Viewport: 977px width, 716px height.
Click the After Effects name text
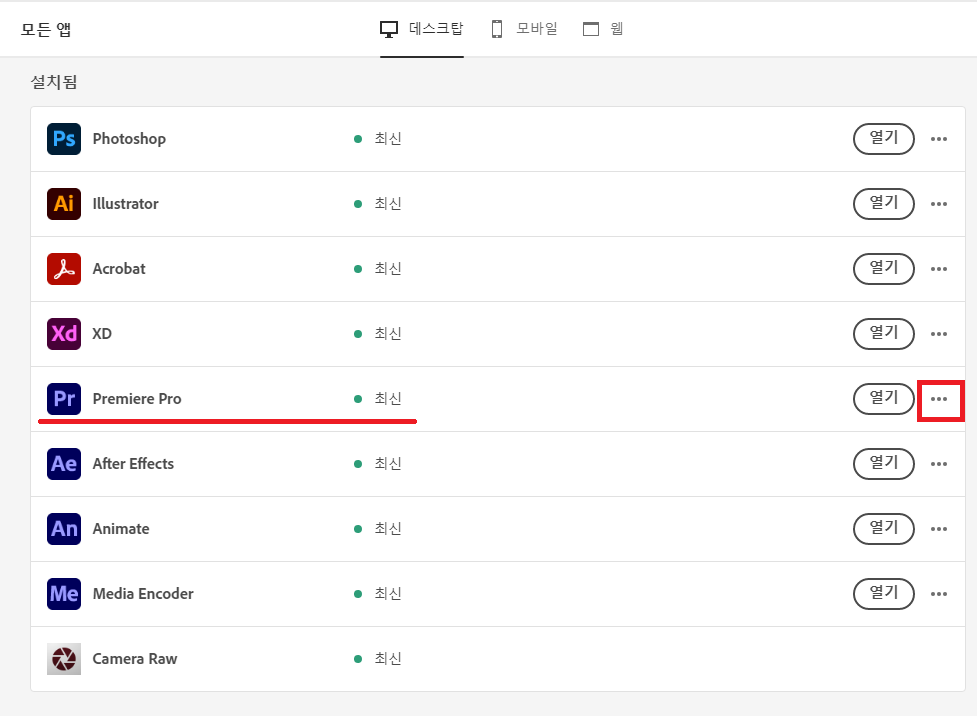click(x=133, y=464)
